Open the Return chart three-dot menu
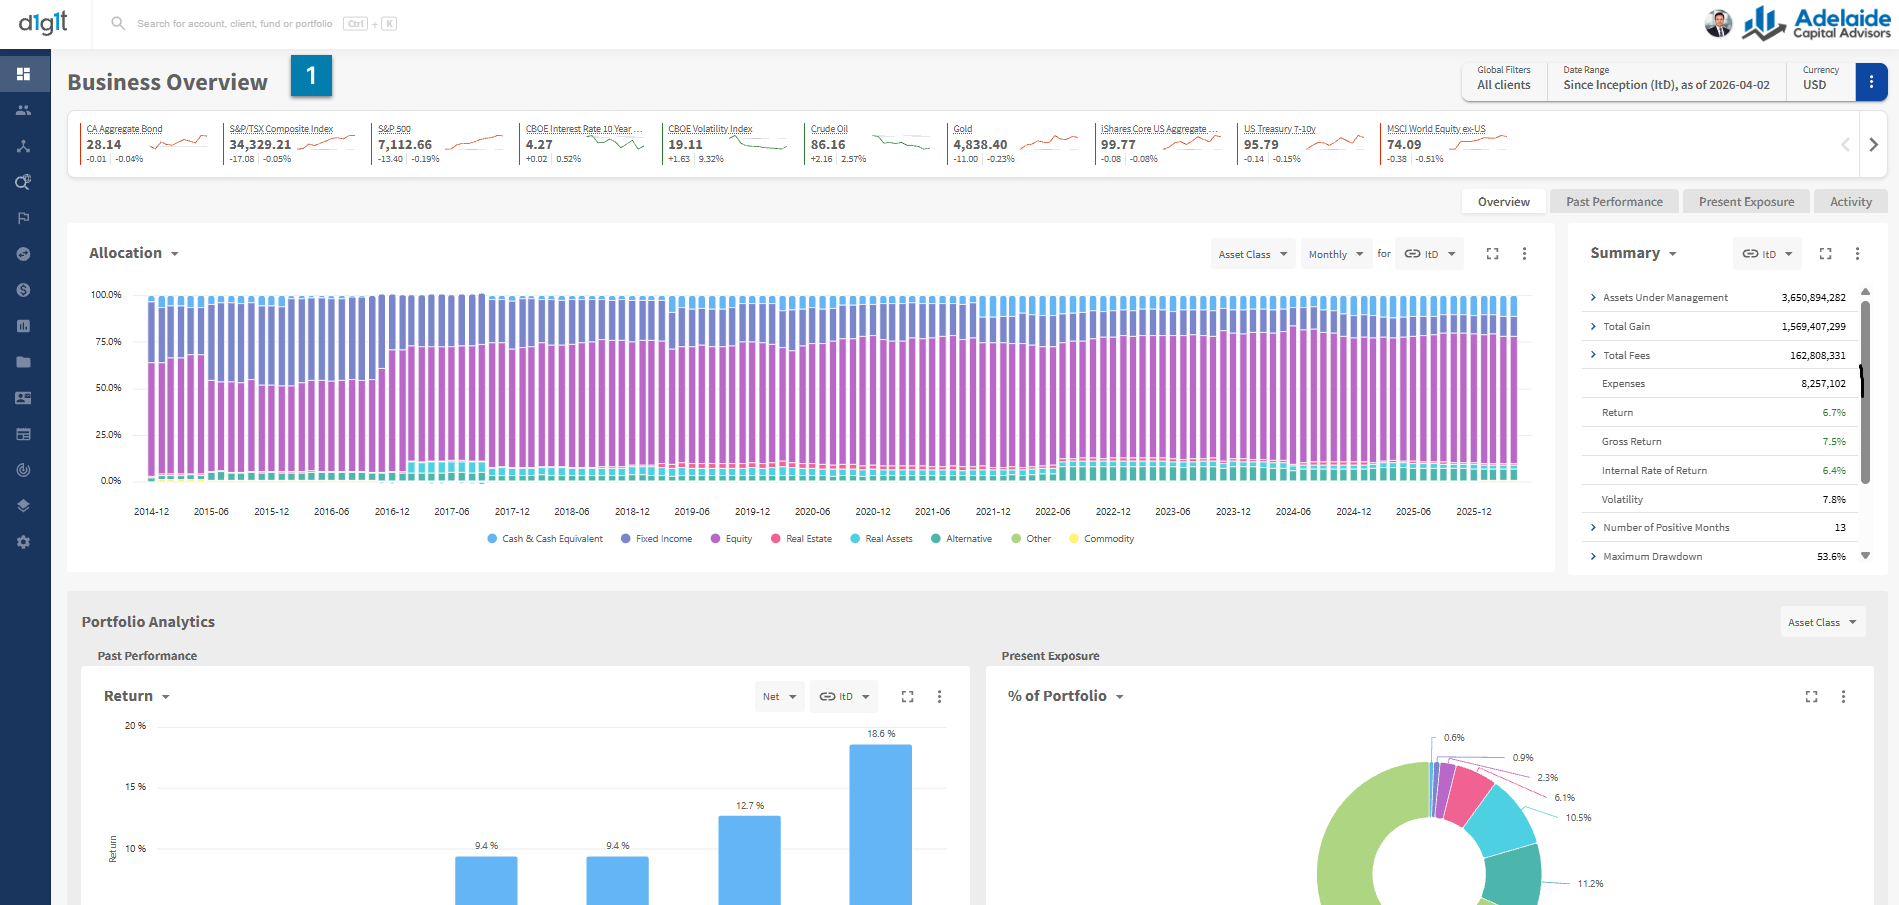Image resolution: width=1899 pixels, height=905 pixels. (x=939, y=697)
